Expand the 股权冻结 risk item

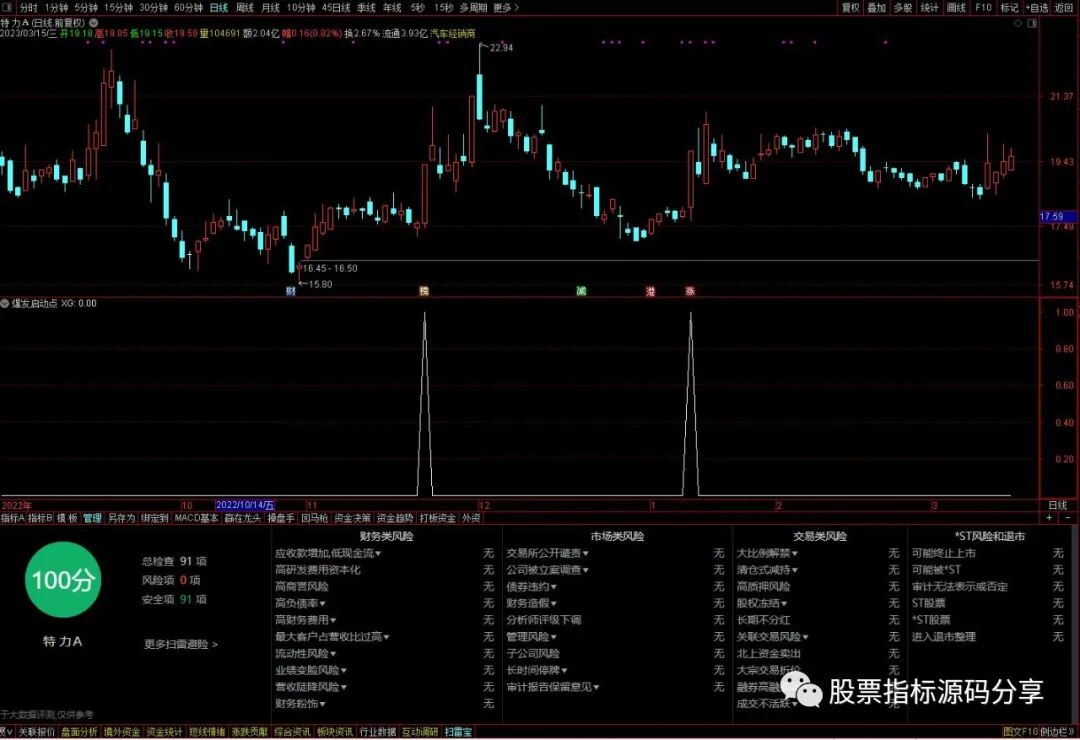tap(762, 604)
